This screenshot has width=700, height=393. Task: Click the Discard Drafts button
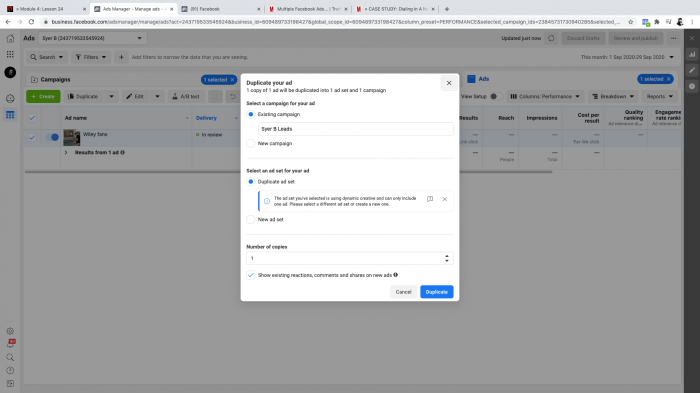(x=583, y=38)
